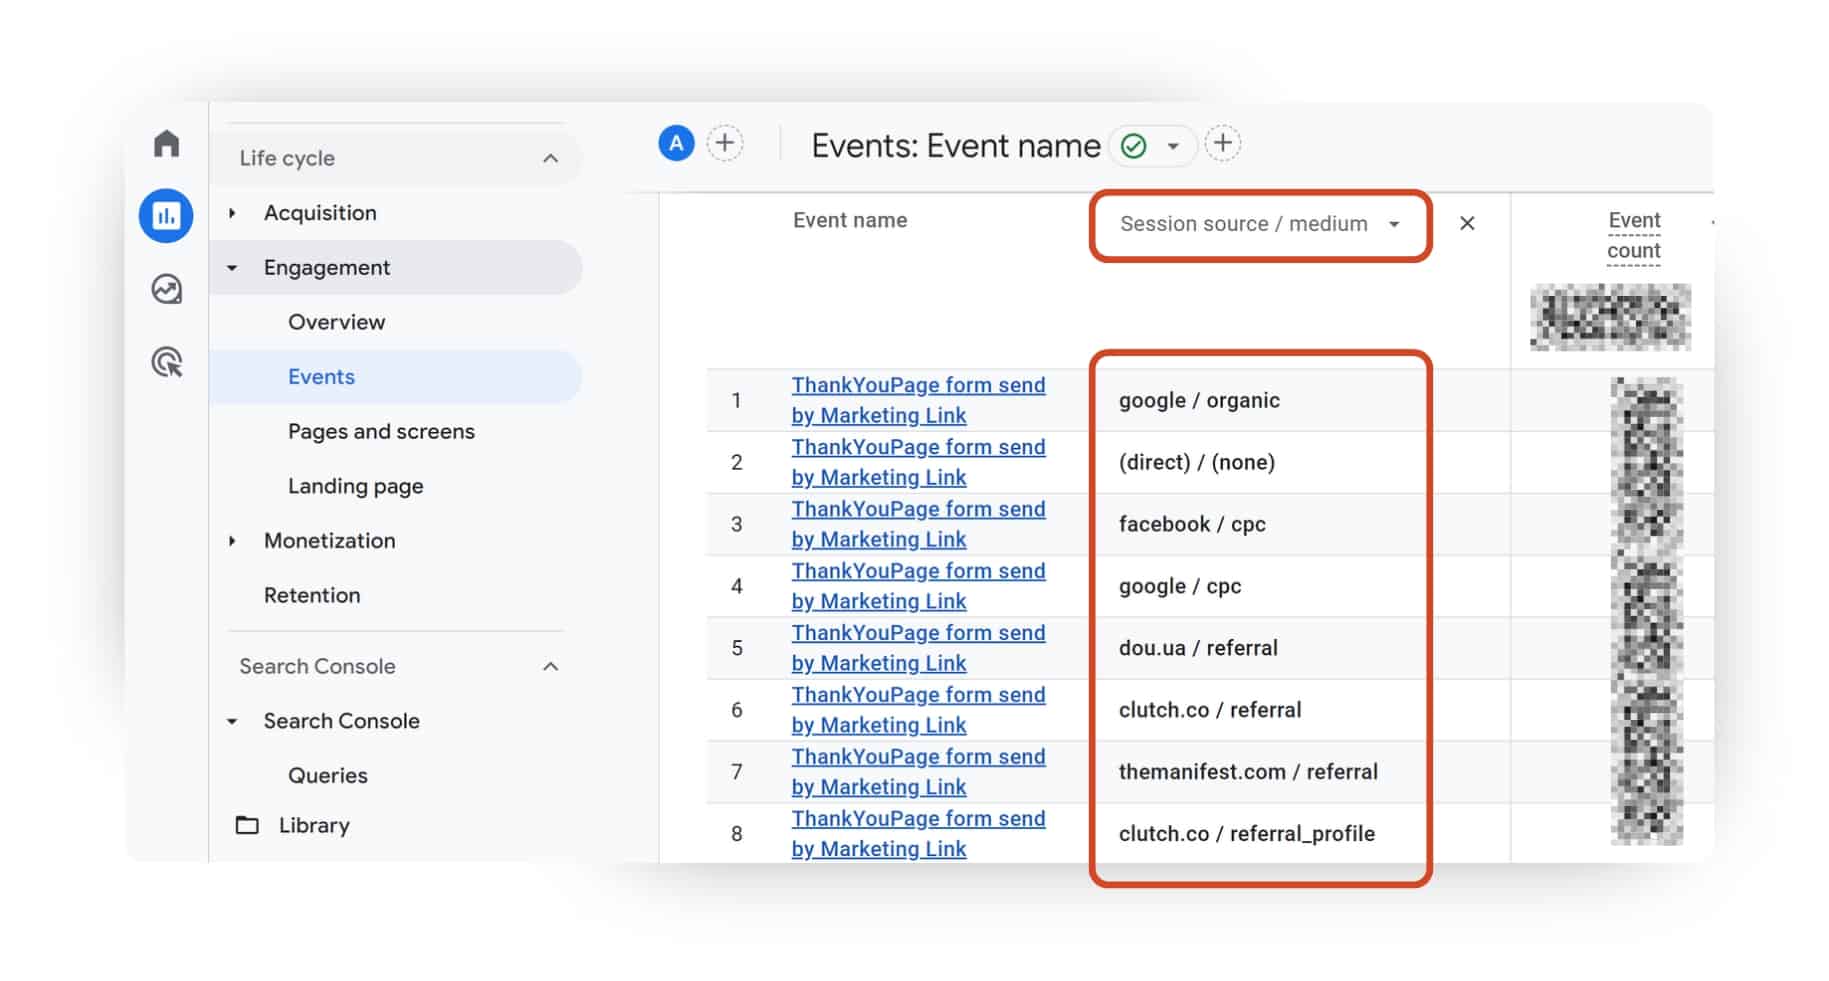Open the Session source / medium dropdown
This screenshot has width=1829, height=981.
tap(1259, 224)
